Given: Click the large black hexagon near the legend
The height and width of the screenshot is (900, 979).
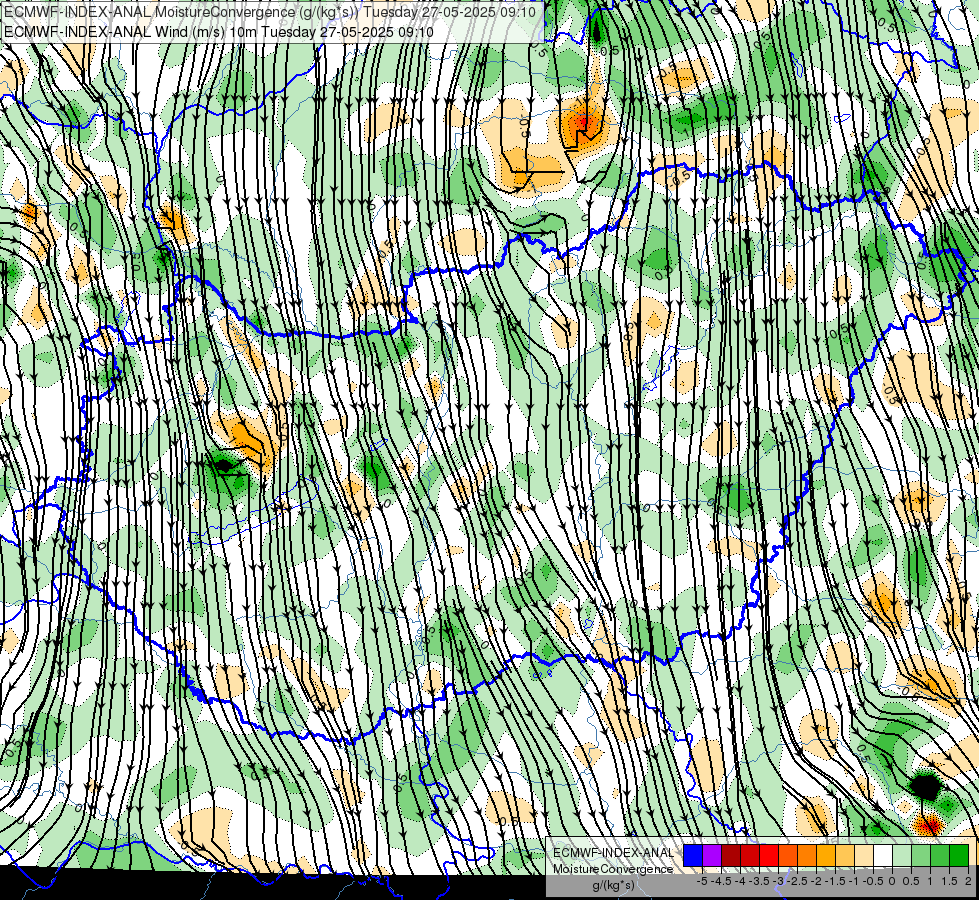Looking at the screenshot, I should pos(925,786).
